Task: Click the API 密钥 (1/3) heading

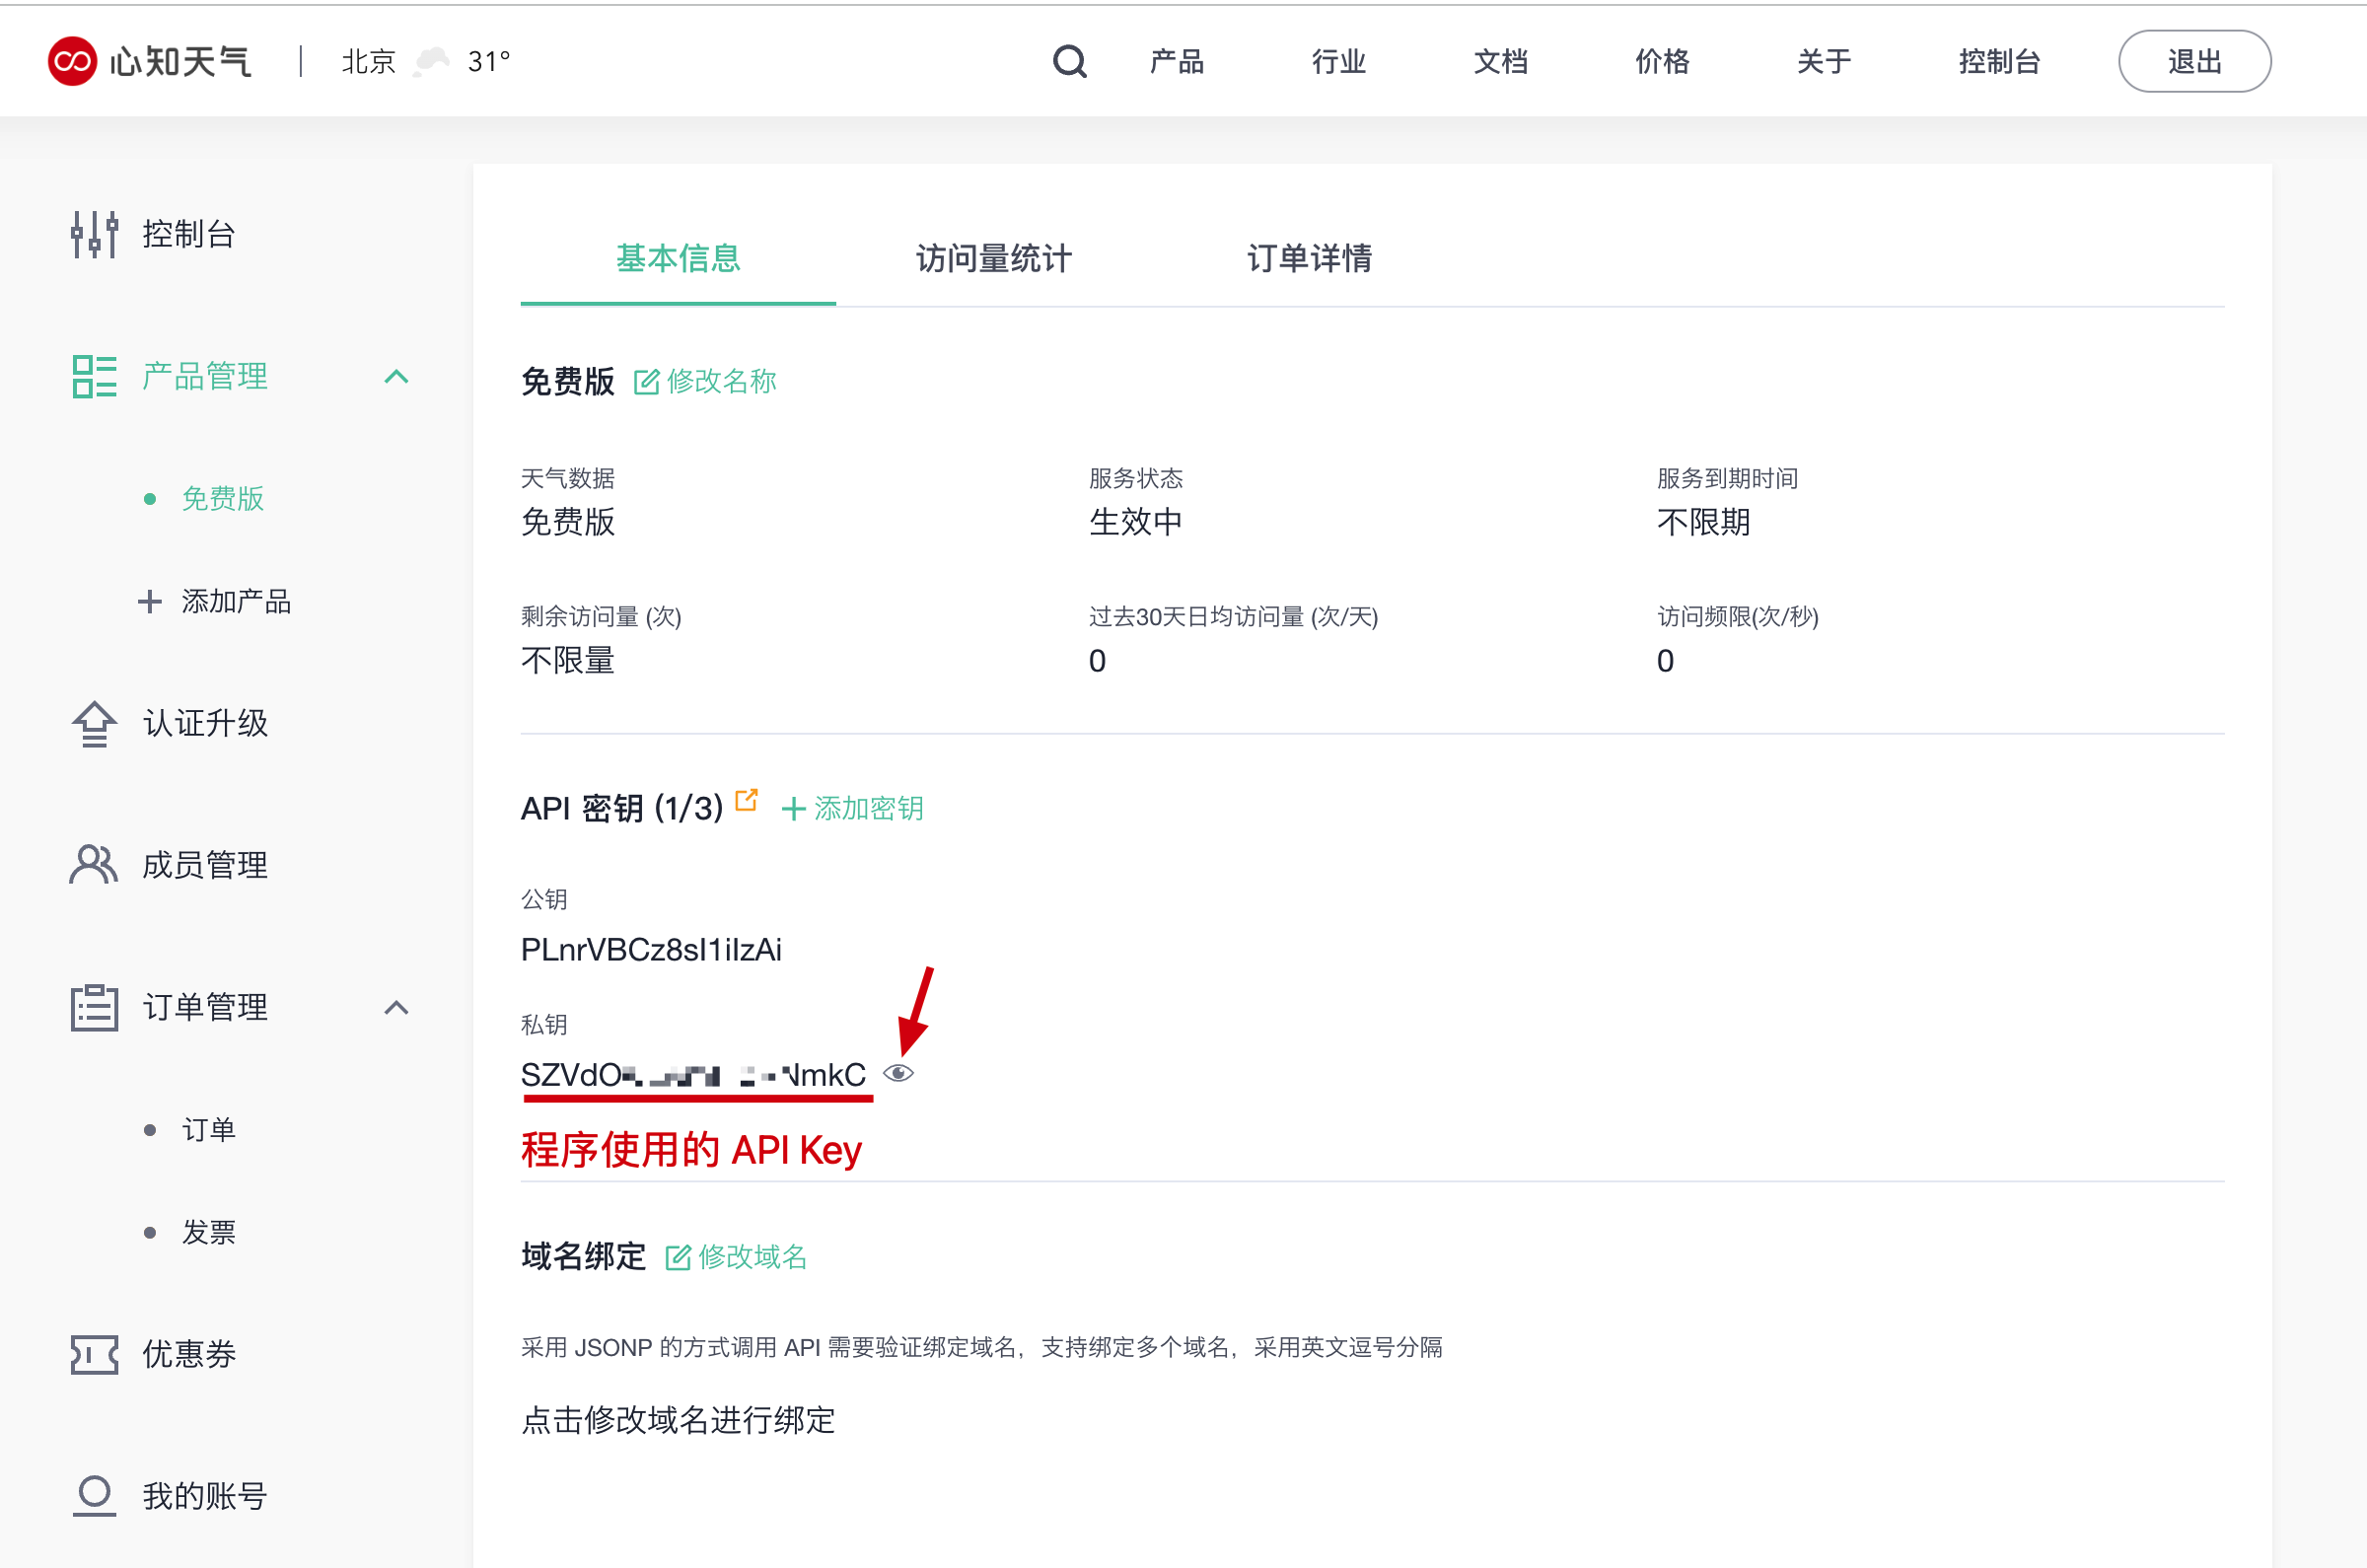Action: point(621,808)
